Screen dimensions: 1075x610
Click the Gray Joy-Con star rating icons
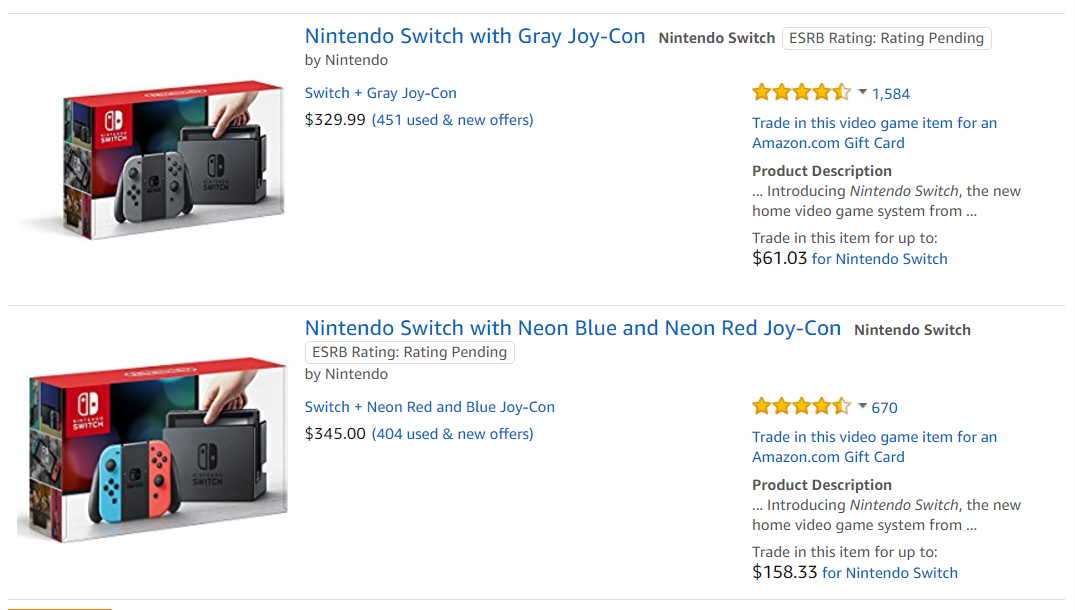click(801, 93)
